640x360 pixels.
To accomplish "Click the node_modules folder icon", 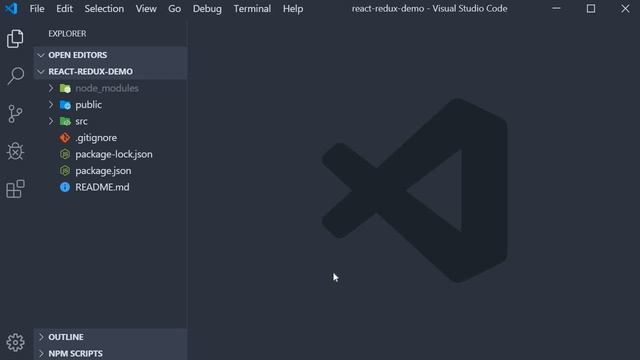I will [65, 88].
